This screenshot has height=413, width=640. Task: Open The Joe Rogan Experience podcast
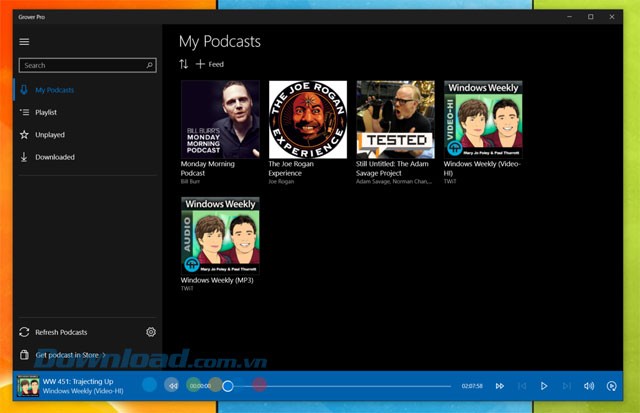307,119
